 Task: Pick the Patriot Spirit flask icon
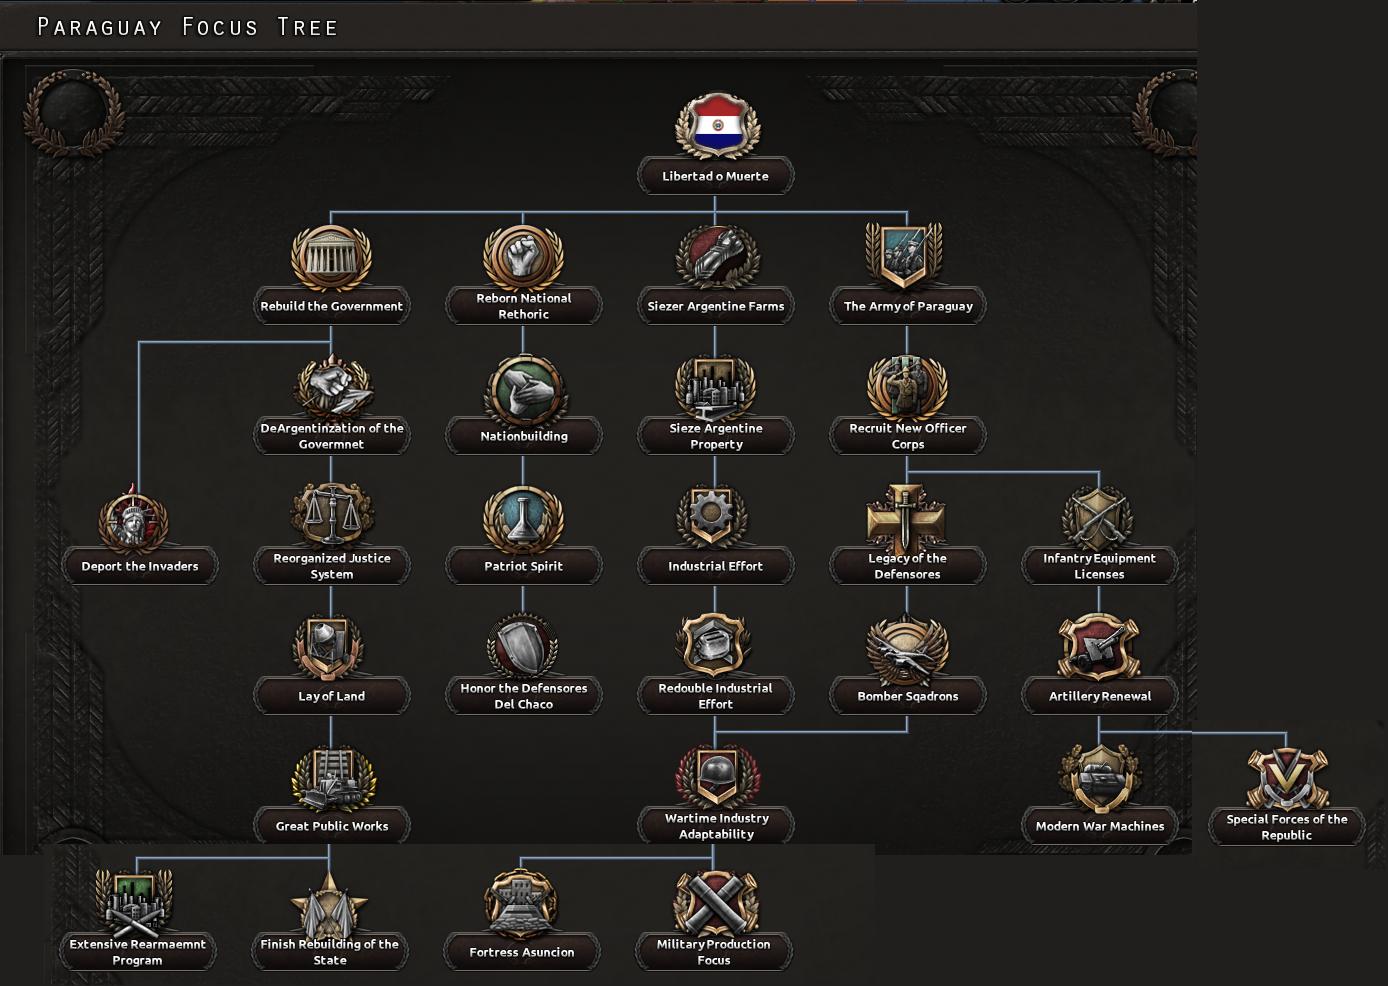[x=523, y=519]
